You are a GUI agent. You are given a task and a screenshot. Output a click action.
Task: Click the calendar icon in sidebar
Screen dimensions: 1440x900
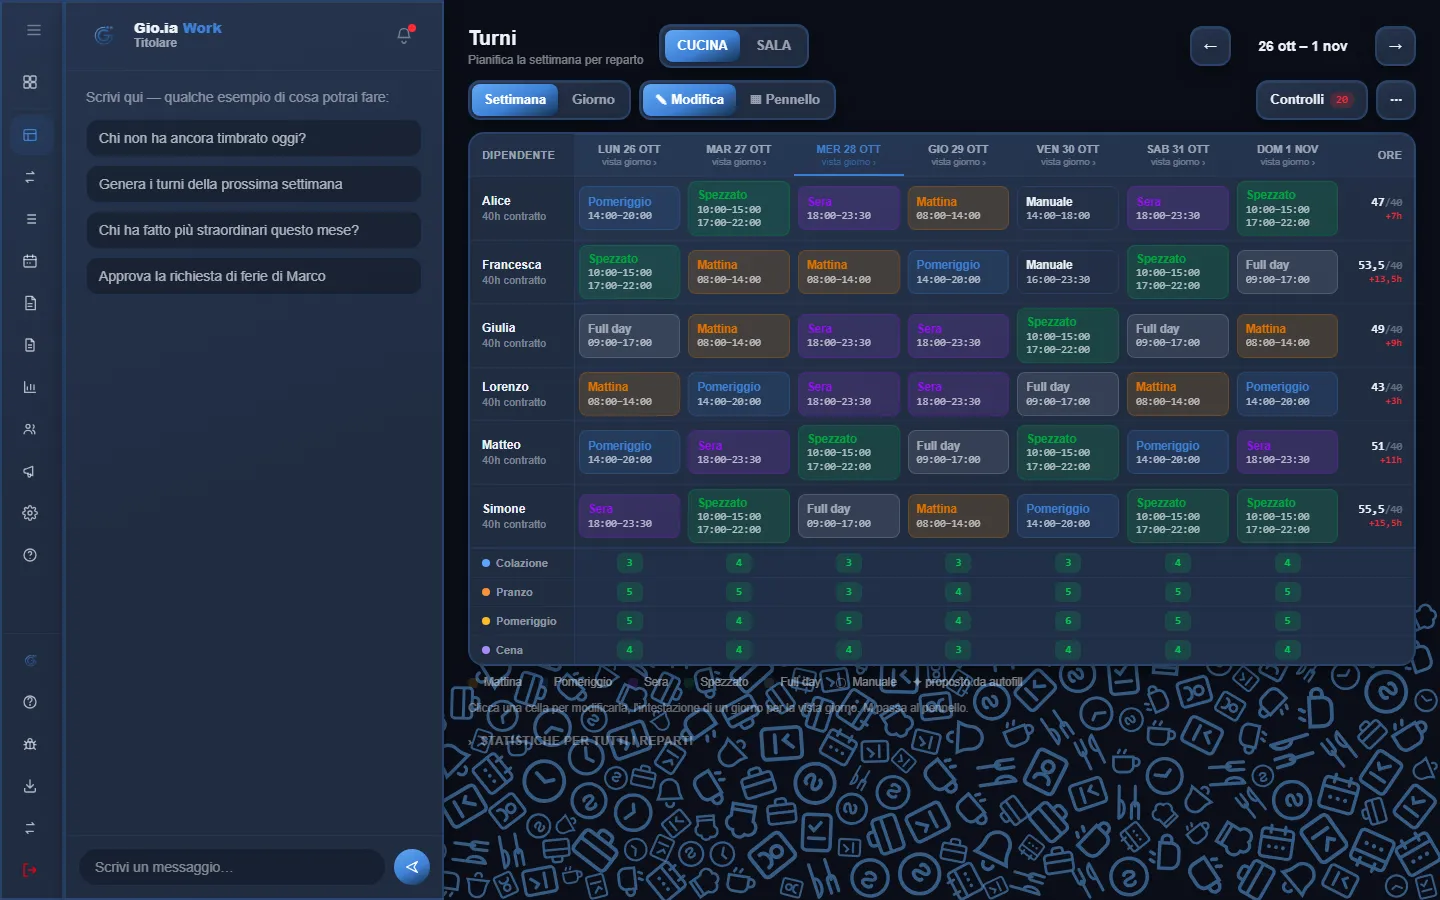(30, 261)
